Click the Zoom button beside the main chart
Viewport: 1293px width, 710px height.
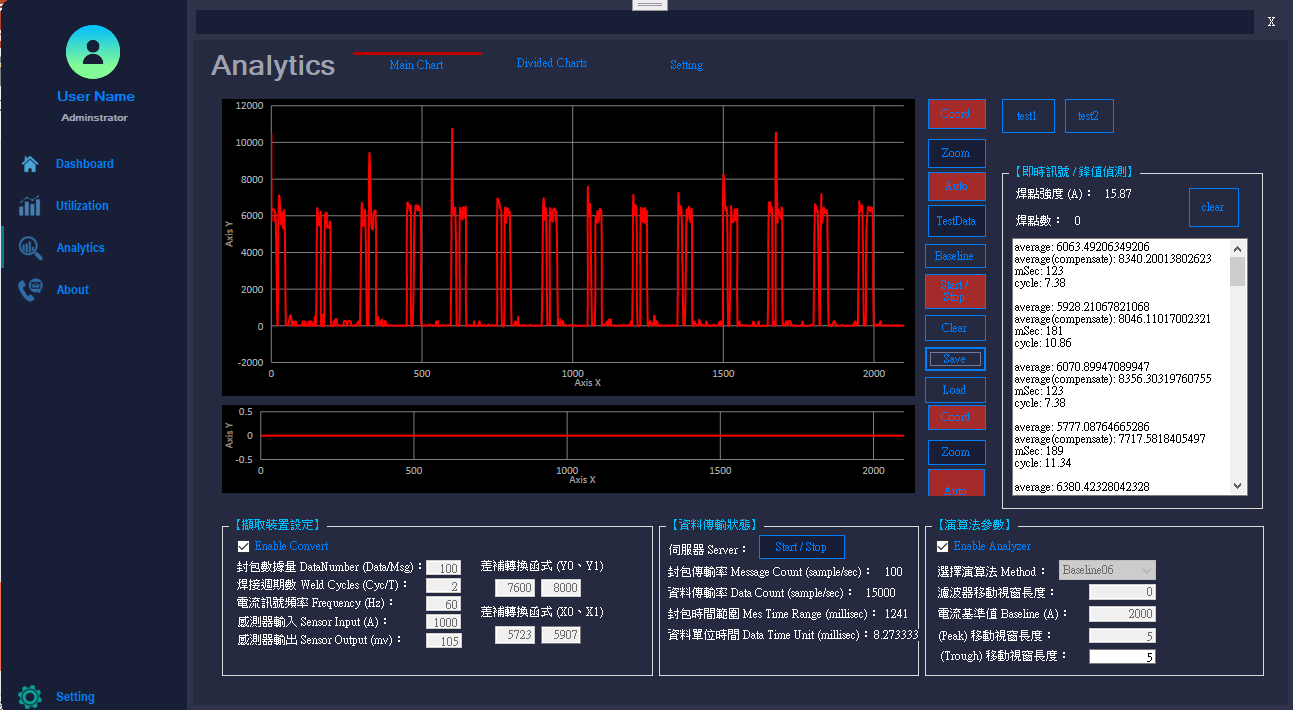[x=956, y=153]
